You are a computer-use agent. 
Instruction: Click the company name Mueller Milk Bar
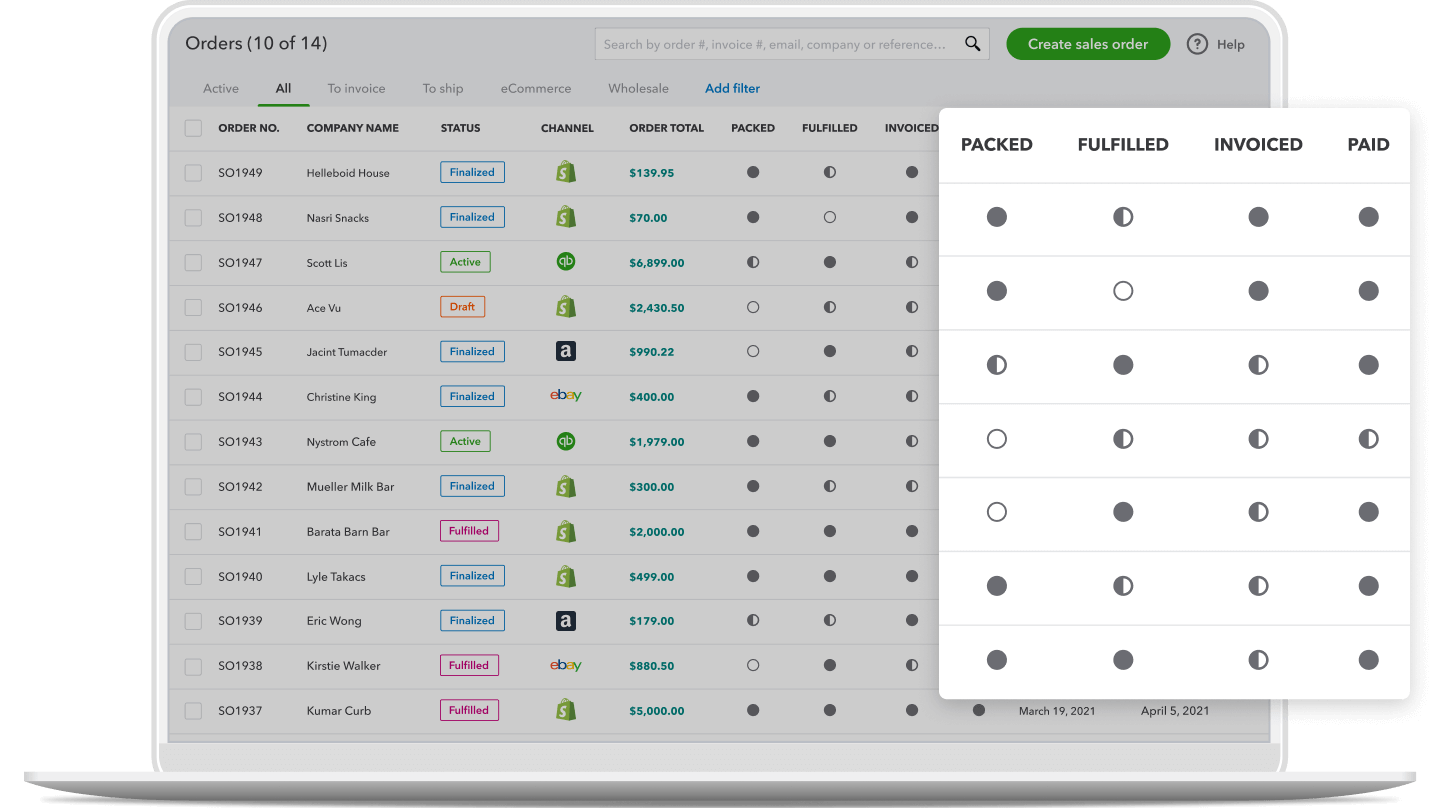351,487
